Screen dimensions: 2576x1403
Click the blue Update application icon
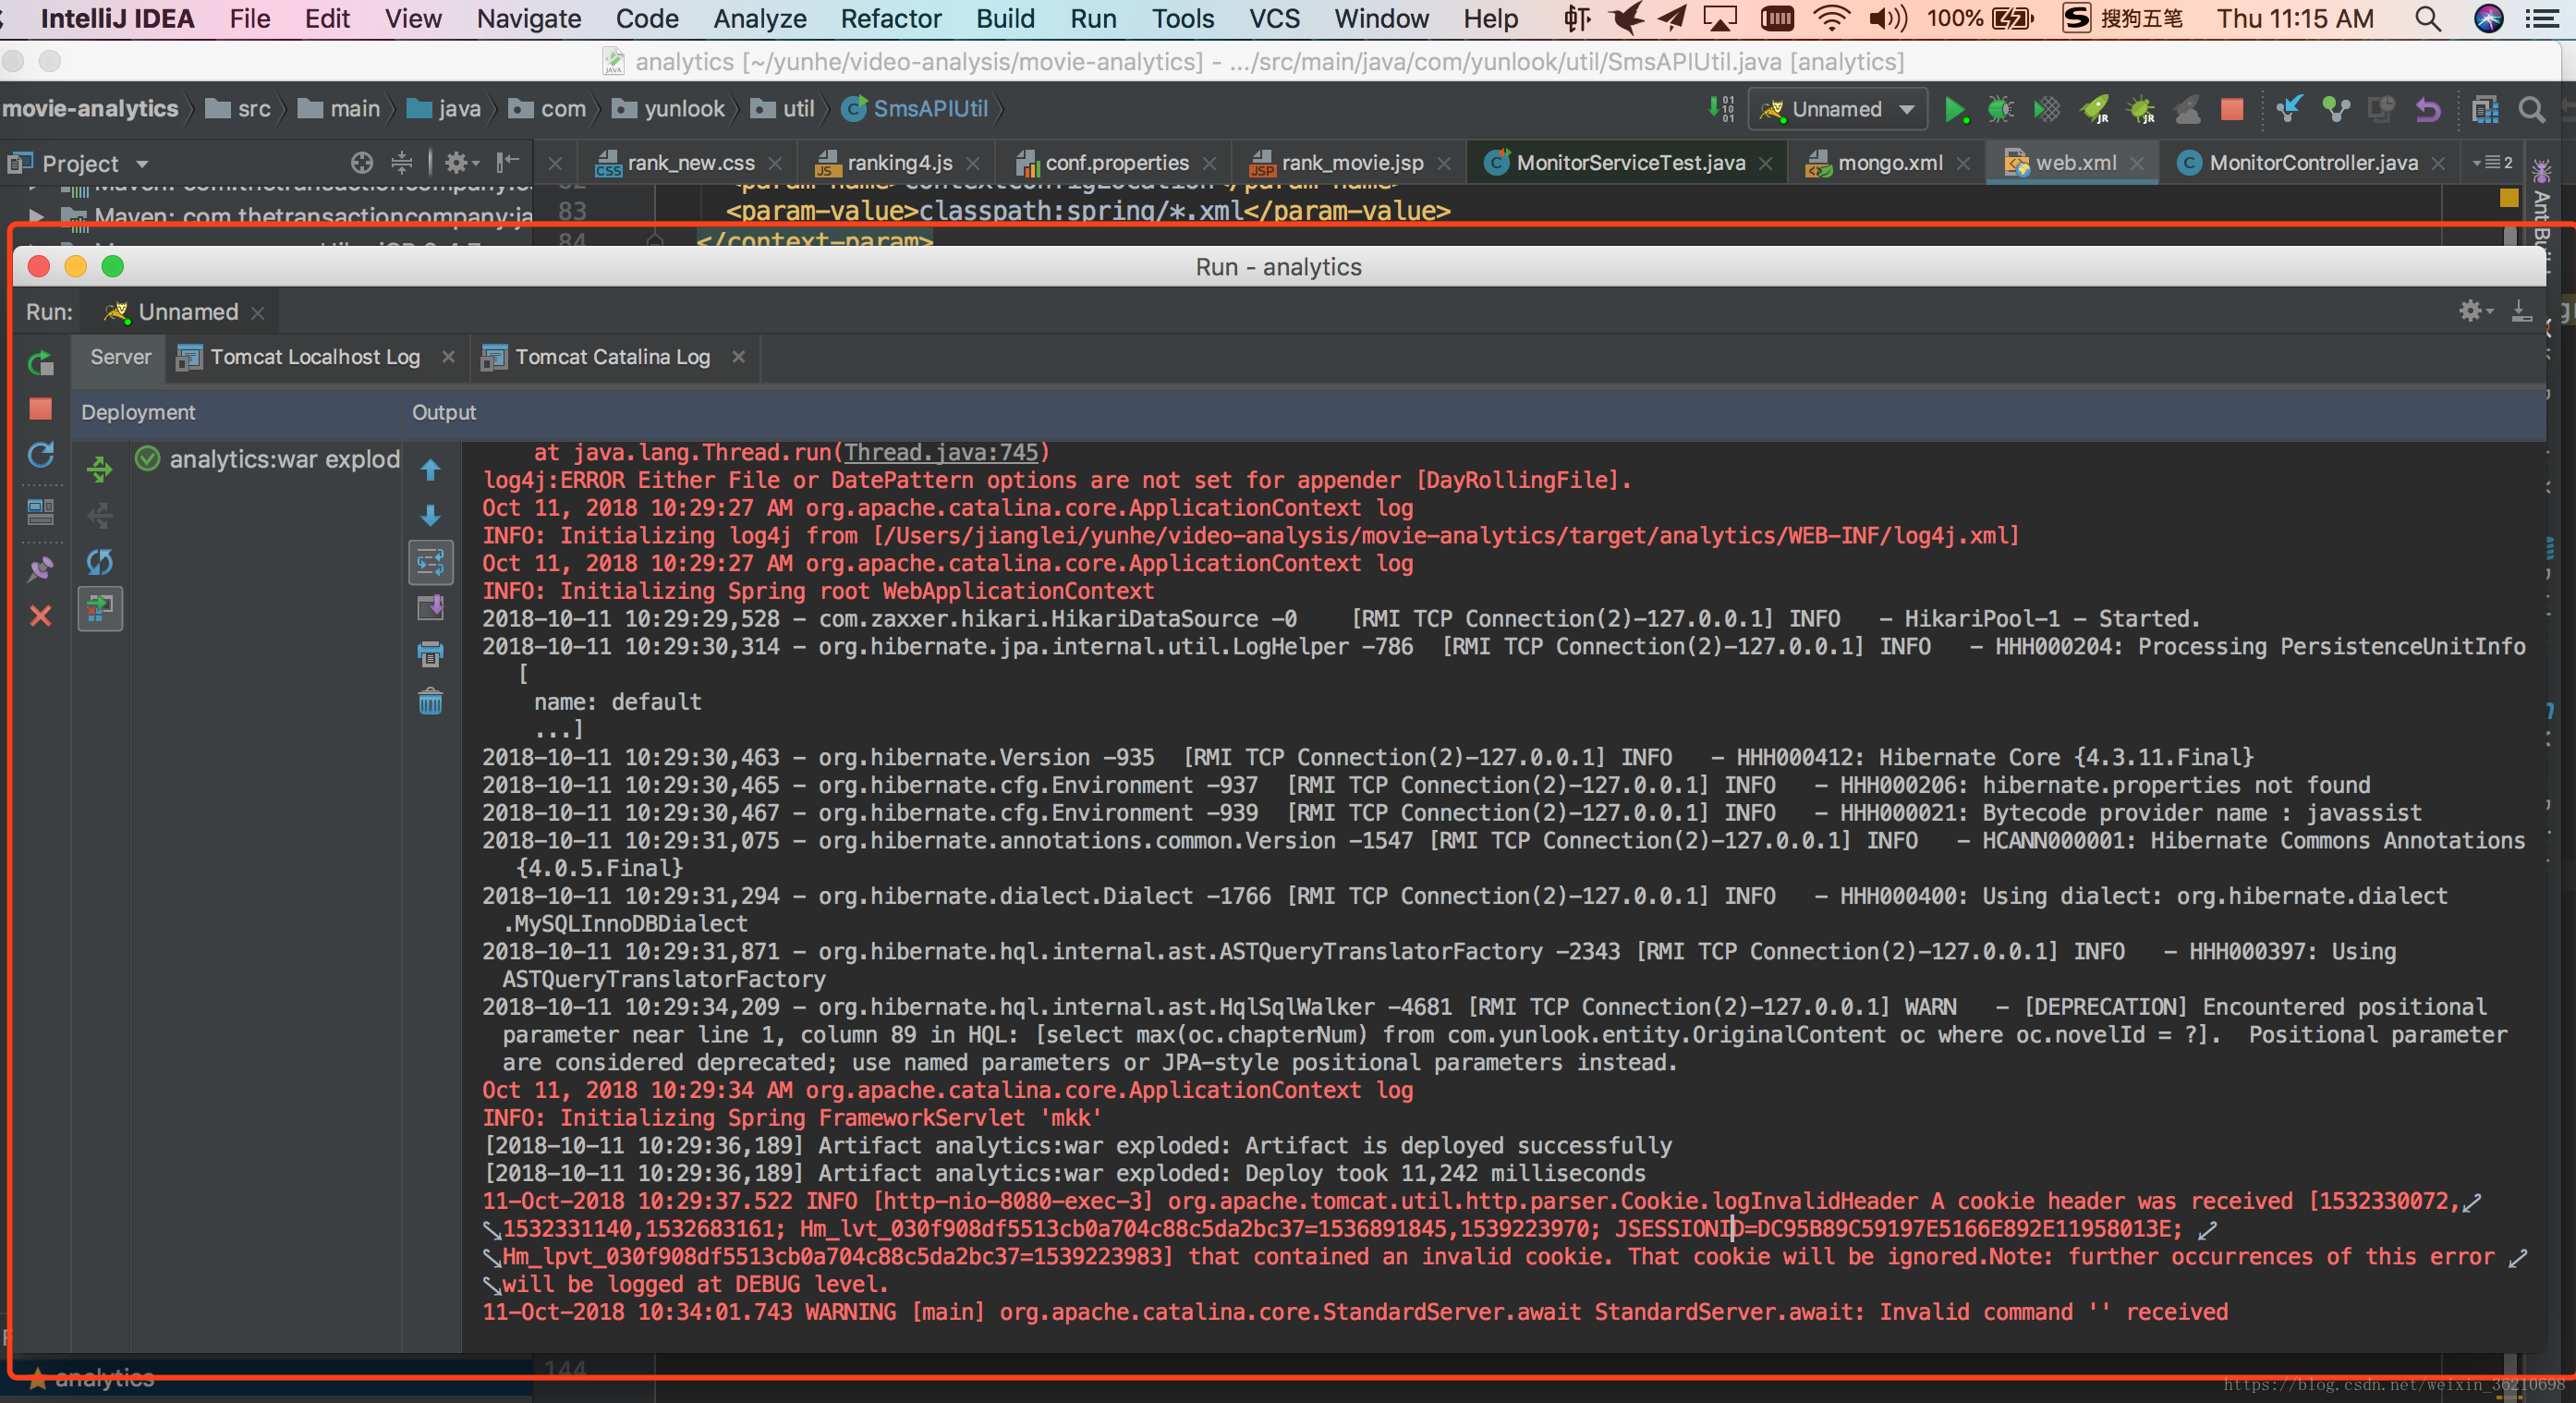[41, 456]
